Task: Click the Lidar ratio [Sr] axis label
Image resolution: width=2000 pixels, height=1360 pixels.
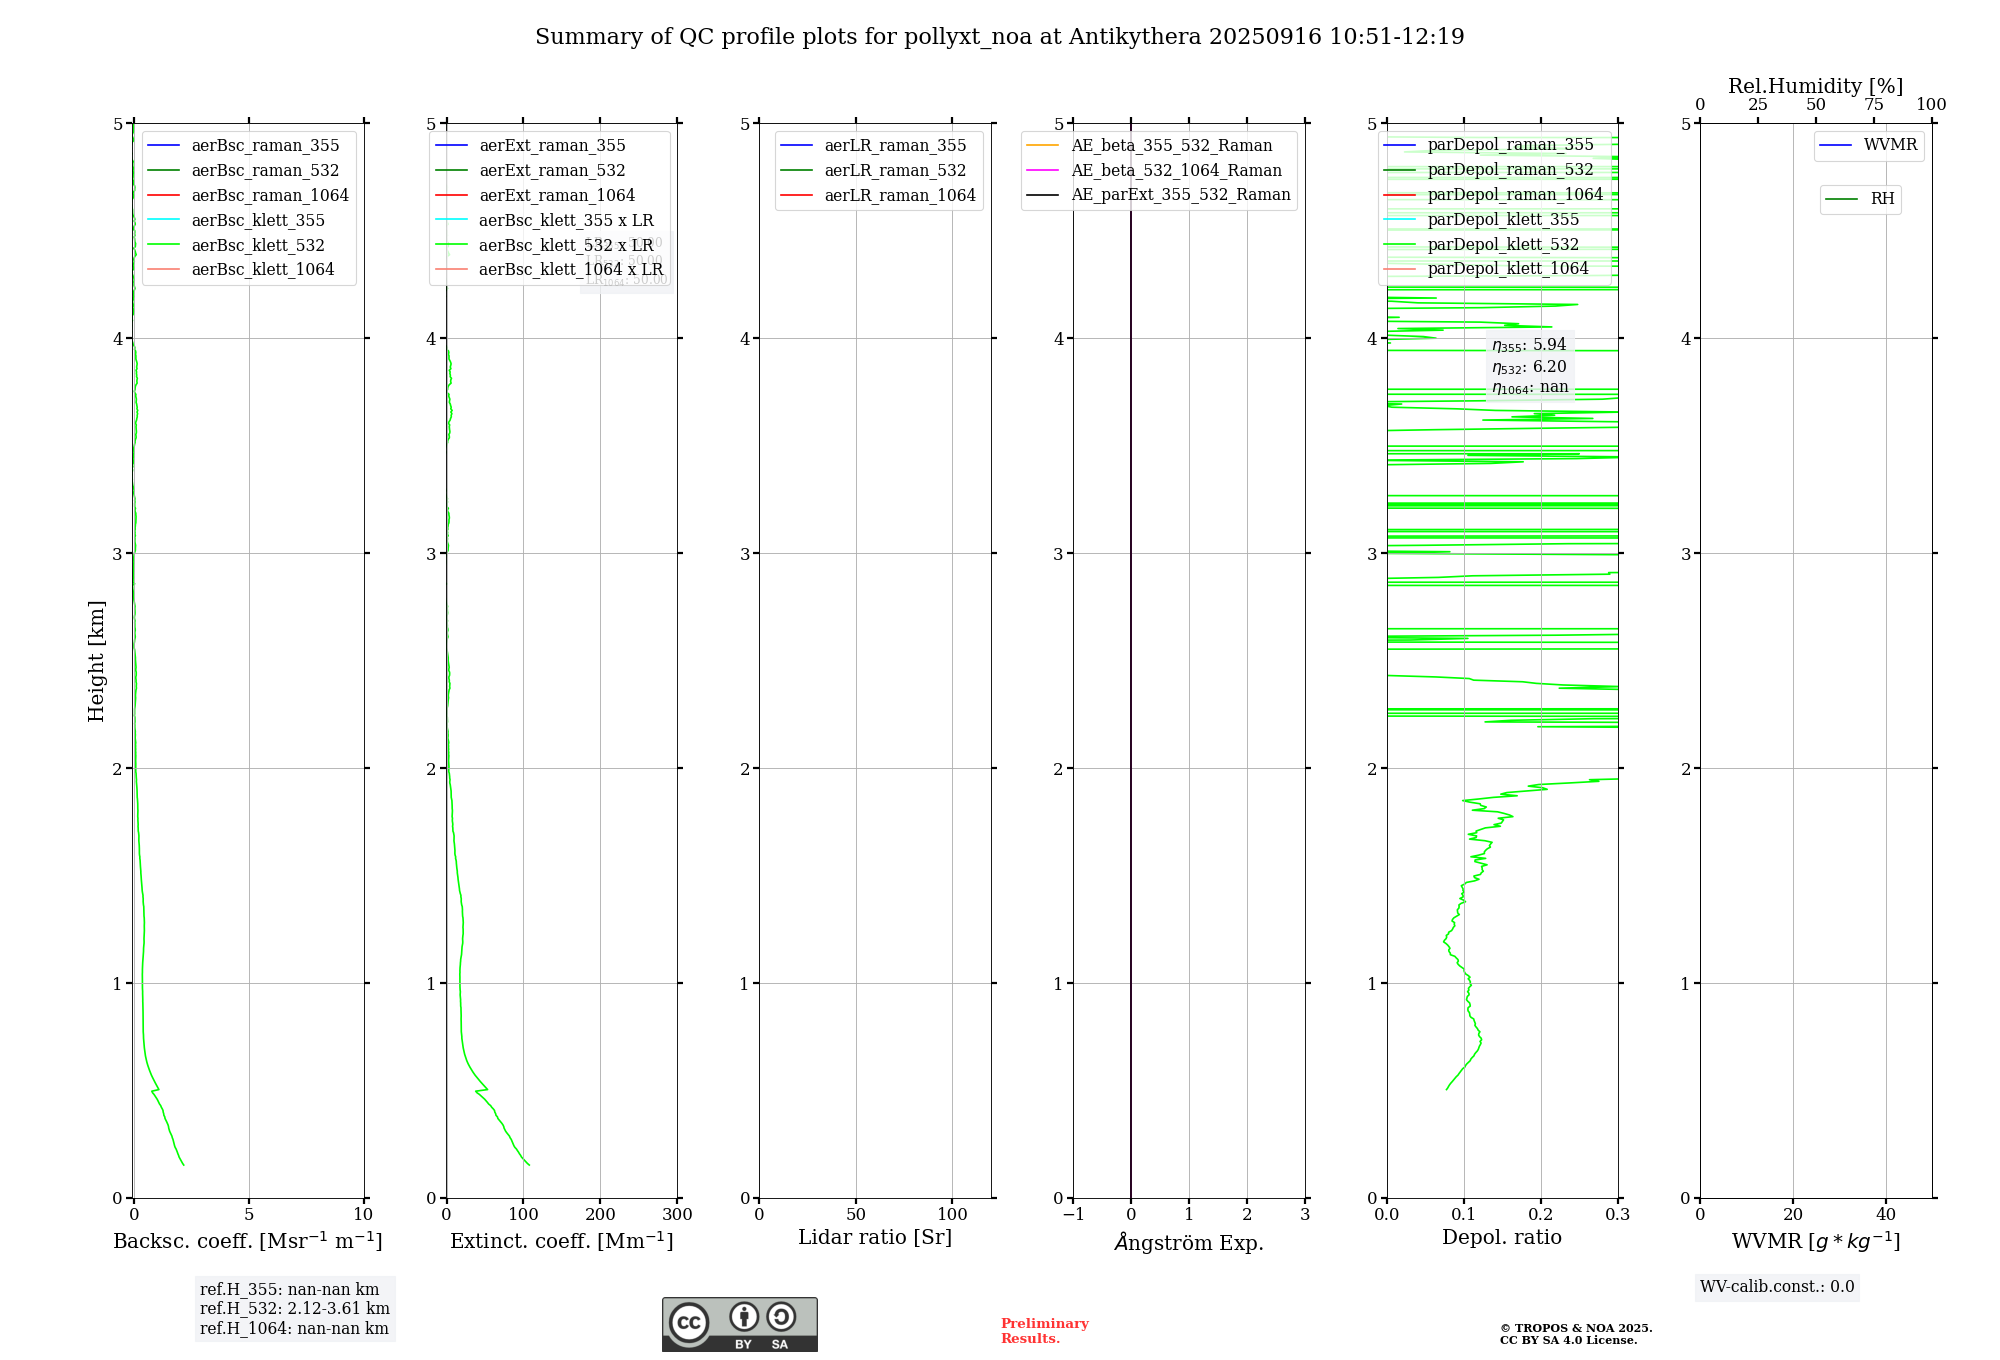Action: [x=875, y=1238]
